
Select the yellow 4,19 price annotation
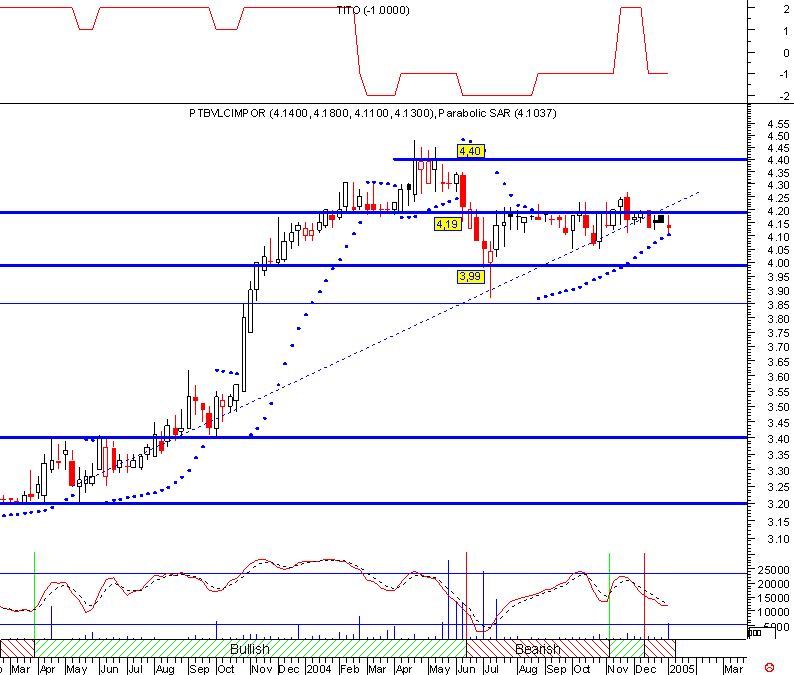coord(448,224)
